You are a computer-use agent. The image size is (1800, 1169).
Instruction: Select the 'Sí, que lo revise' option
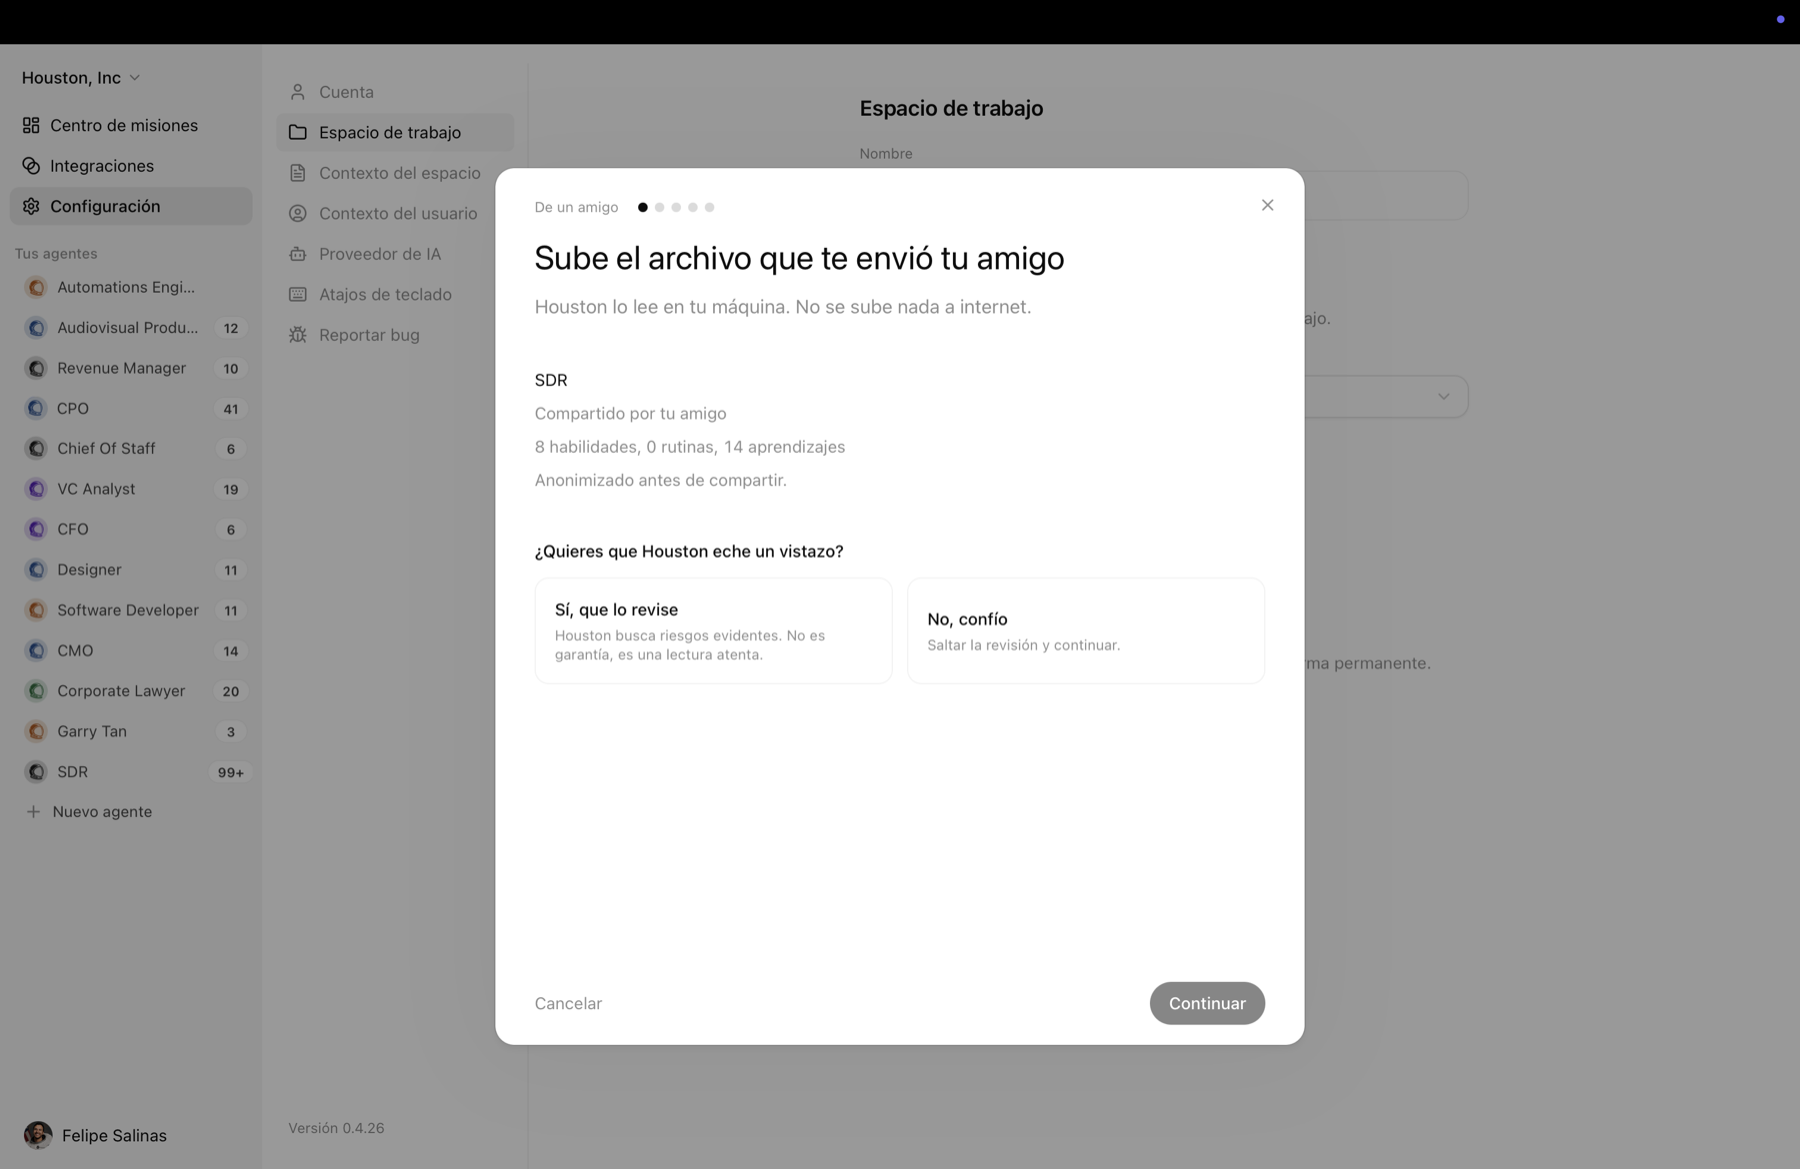pyautogui.click(x=713, y=631)
